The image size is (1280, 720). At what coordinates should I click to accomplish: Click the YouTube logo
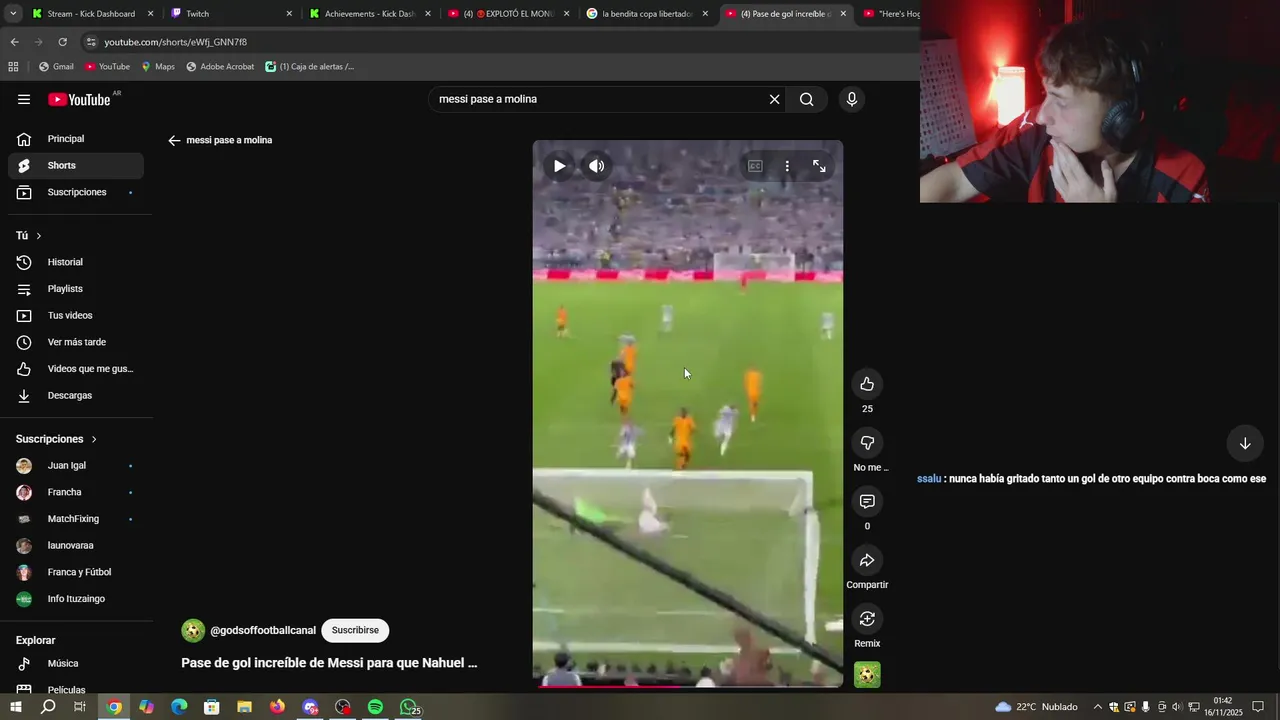click(80, 99)
